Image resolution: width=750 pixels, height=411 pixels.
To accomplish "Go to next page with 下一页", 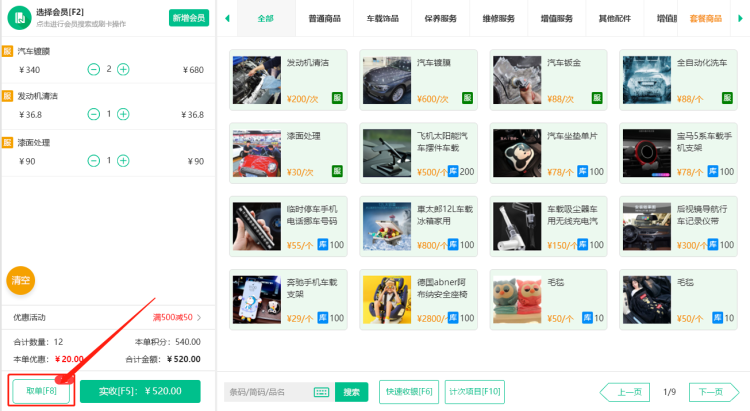I will tap(710, 392).
